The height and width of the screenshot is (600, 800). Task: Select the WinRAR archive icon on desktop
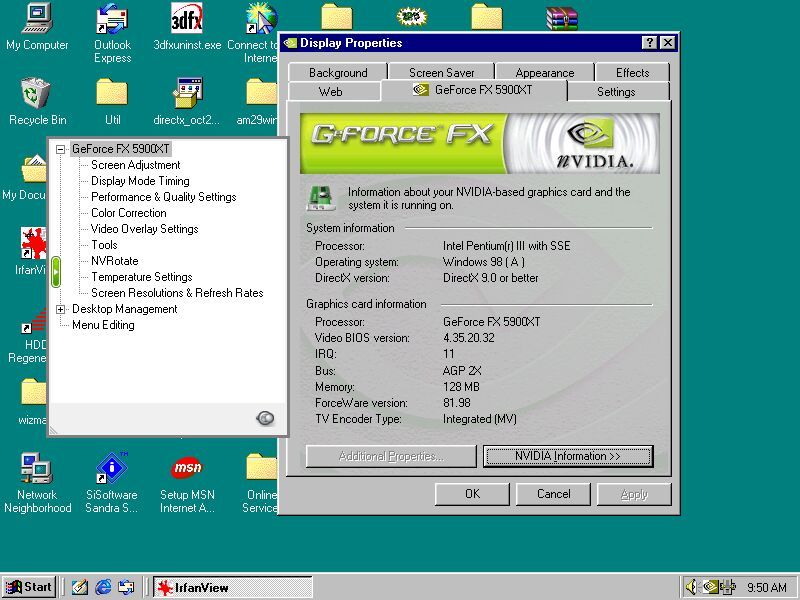(561, 18)
